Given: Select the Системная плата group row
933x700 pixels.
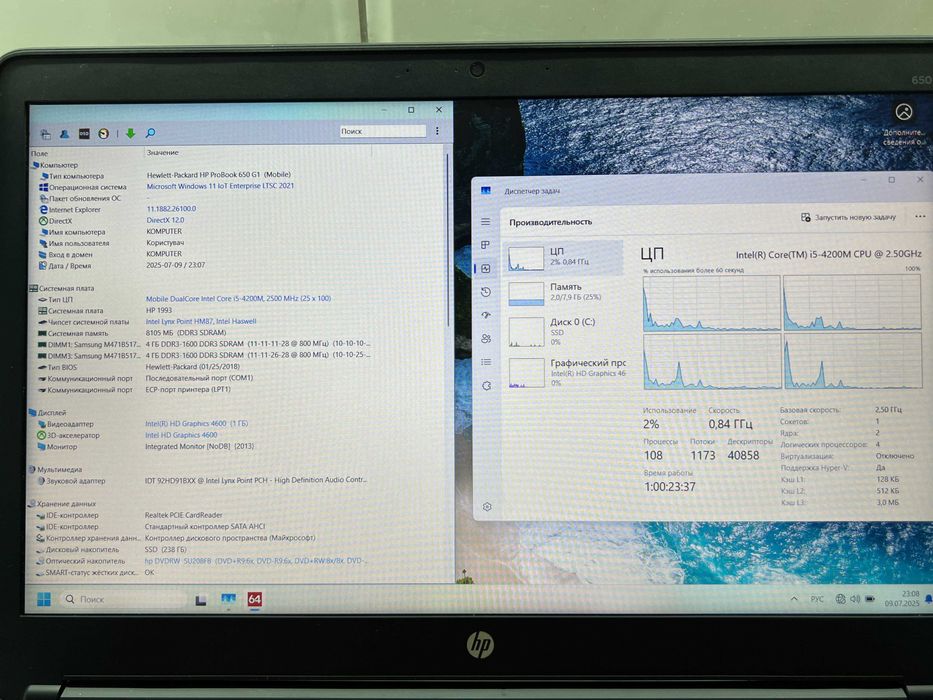Looking at the screenshot, I should tap(62, 288).
